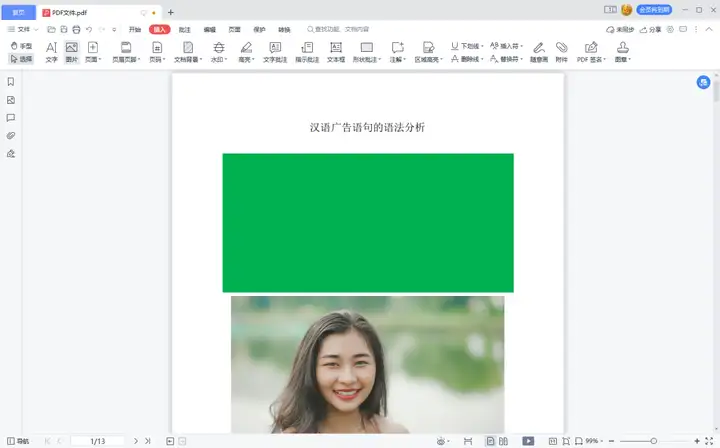Screen dimensions: 720x448
Task: Print the document via the printer icon
Action: point(76,29)
